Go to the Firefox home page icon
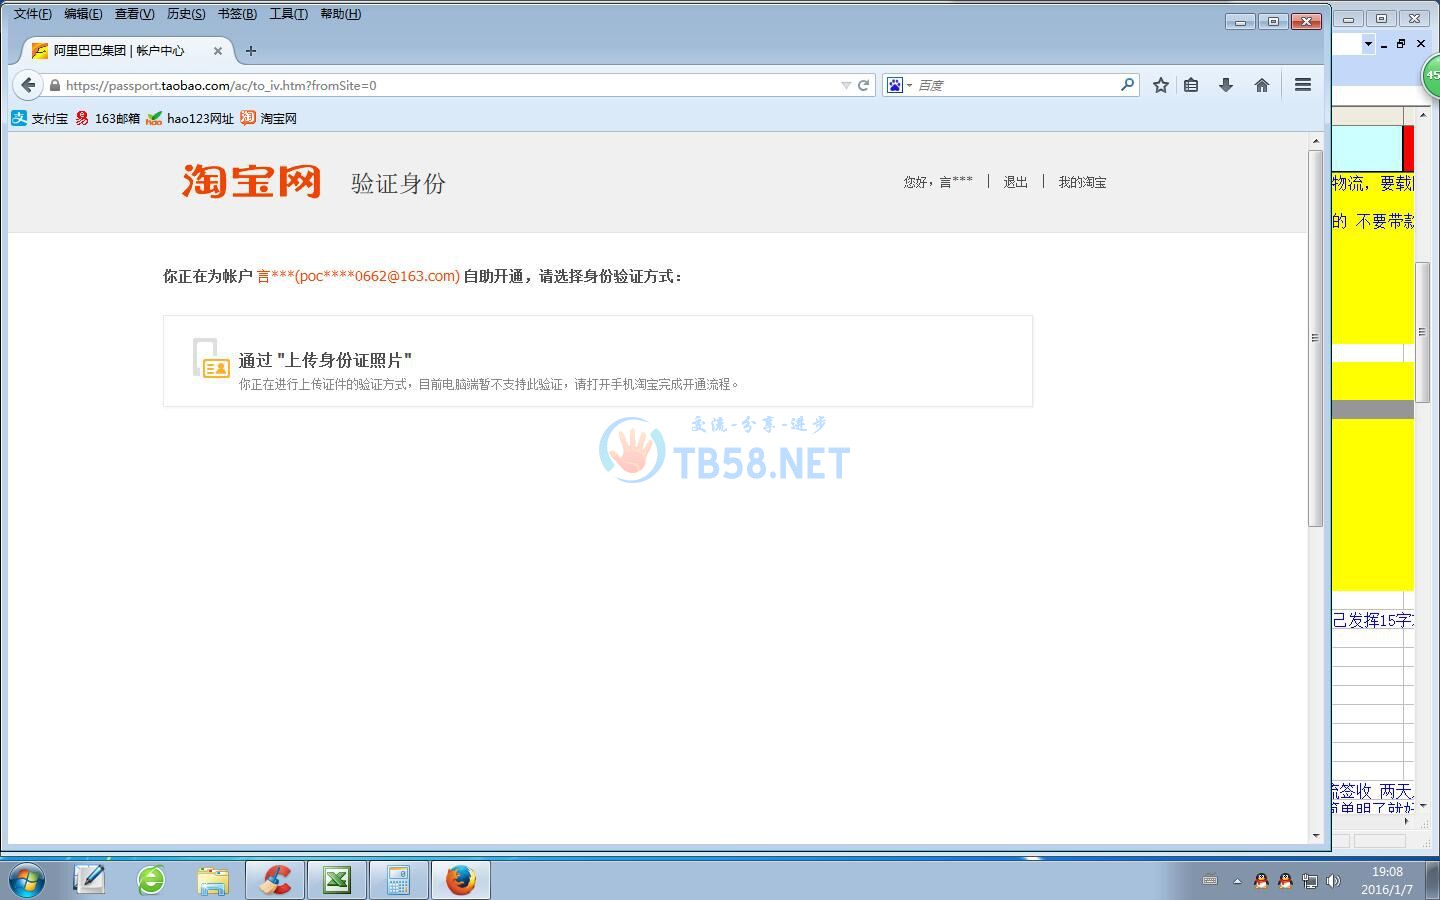 point(1262,85)
